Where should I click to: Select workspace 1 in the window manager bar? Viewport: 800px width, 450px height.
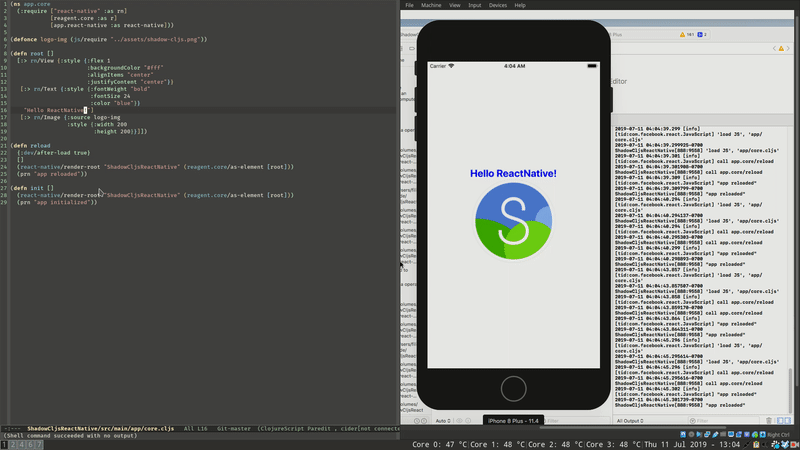coord(4,445)
